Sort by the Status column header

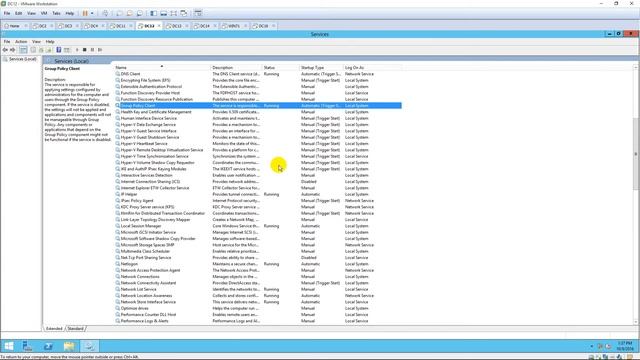tap(280, 67)
